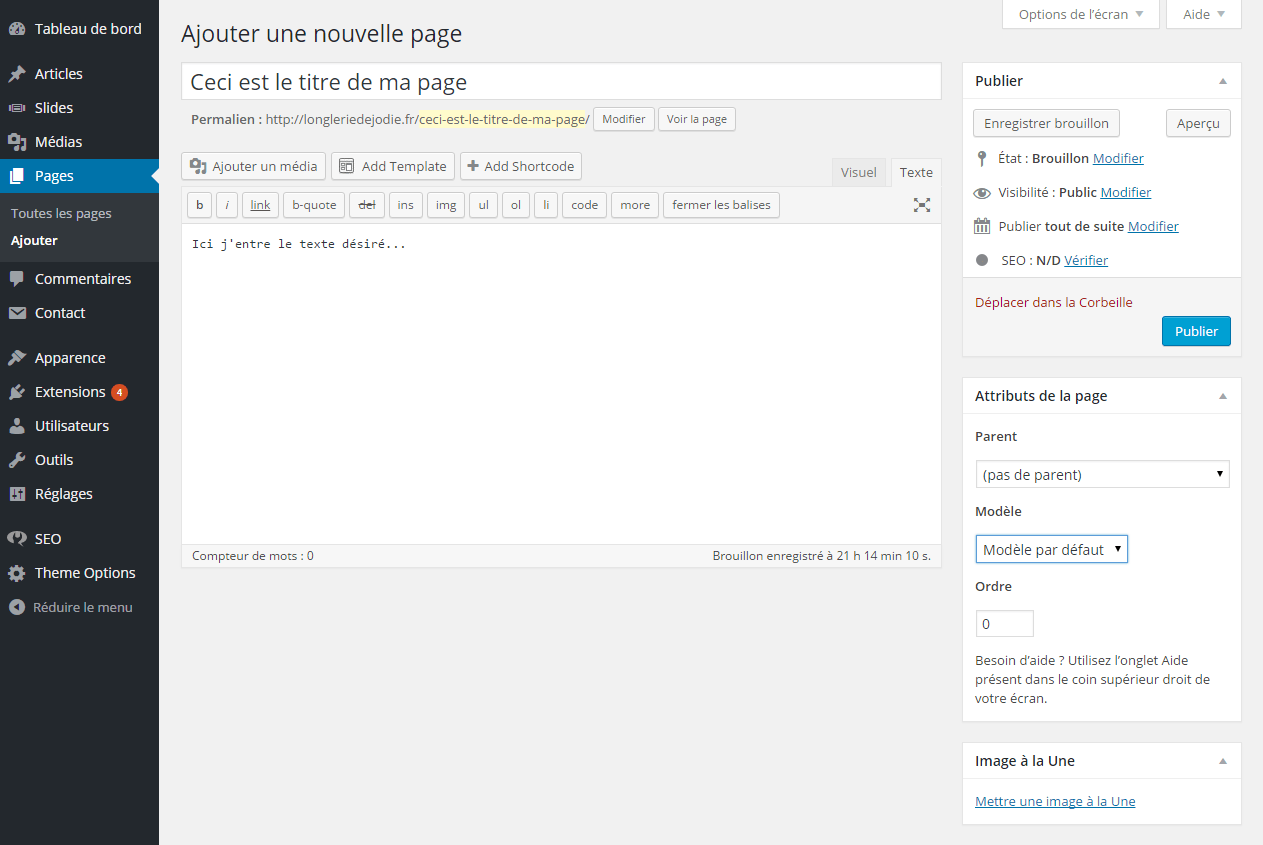Click Déplacer dans la Corbeille link

click(1053, 302)
